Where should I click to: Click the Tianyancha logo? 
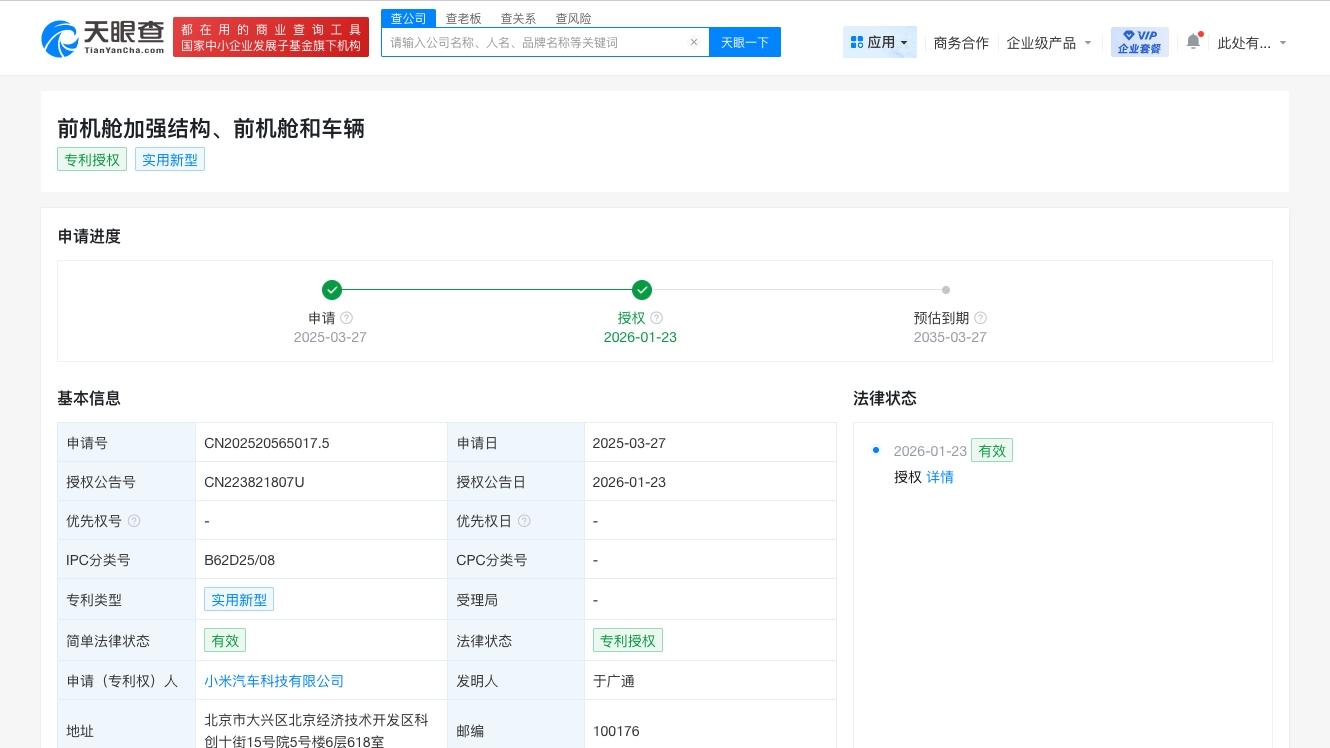[x=100, y=38]
